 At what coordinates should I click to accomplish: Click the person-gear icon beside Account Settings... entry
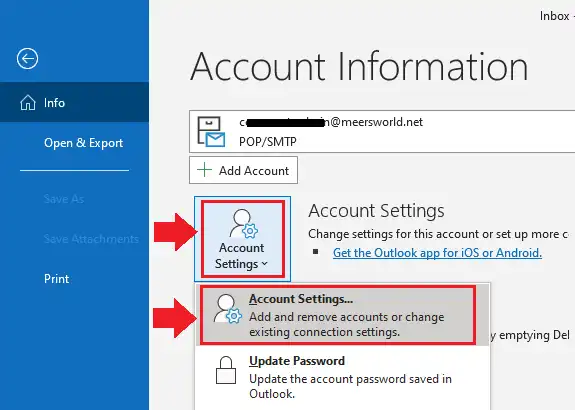228,309
